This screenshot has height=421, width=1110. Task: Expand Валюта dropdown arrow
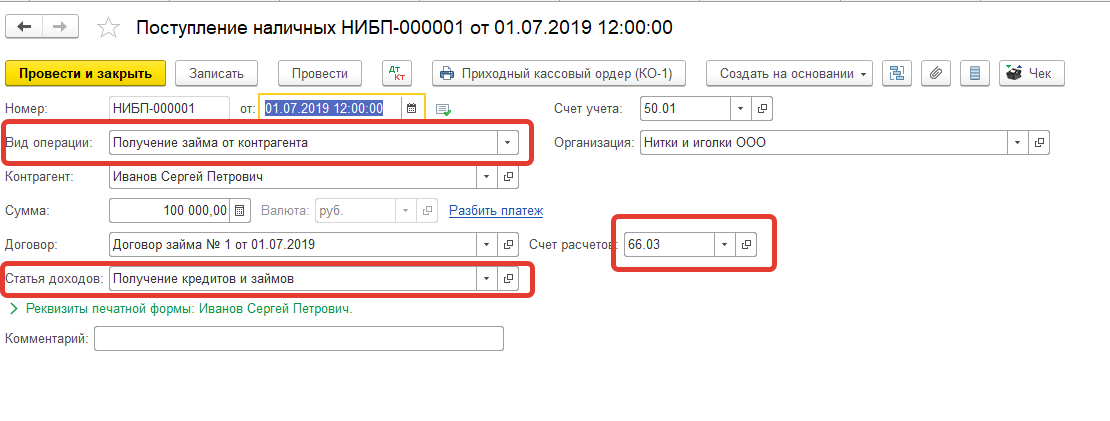[x=406, y=210]
